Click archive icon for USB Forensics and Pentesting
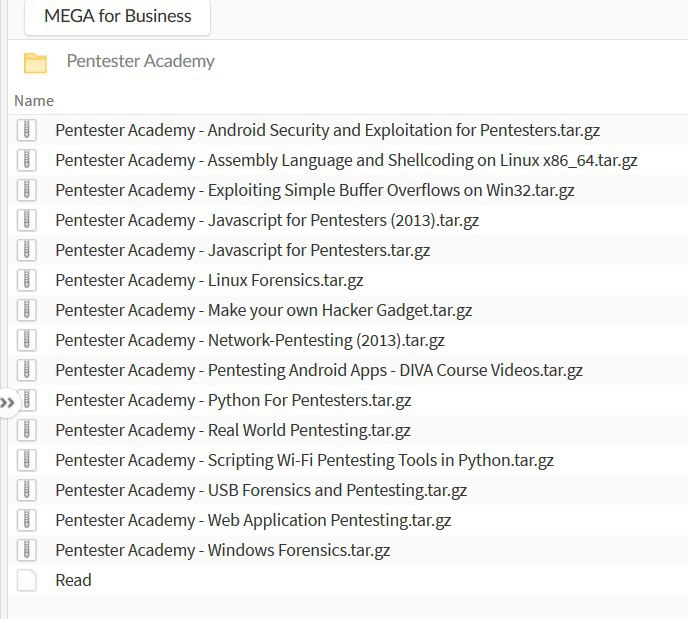Screen dimensions: 688x619 [x=27, y=490]
